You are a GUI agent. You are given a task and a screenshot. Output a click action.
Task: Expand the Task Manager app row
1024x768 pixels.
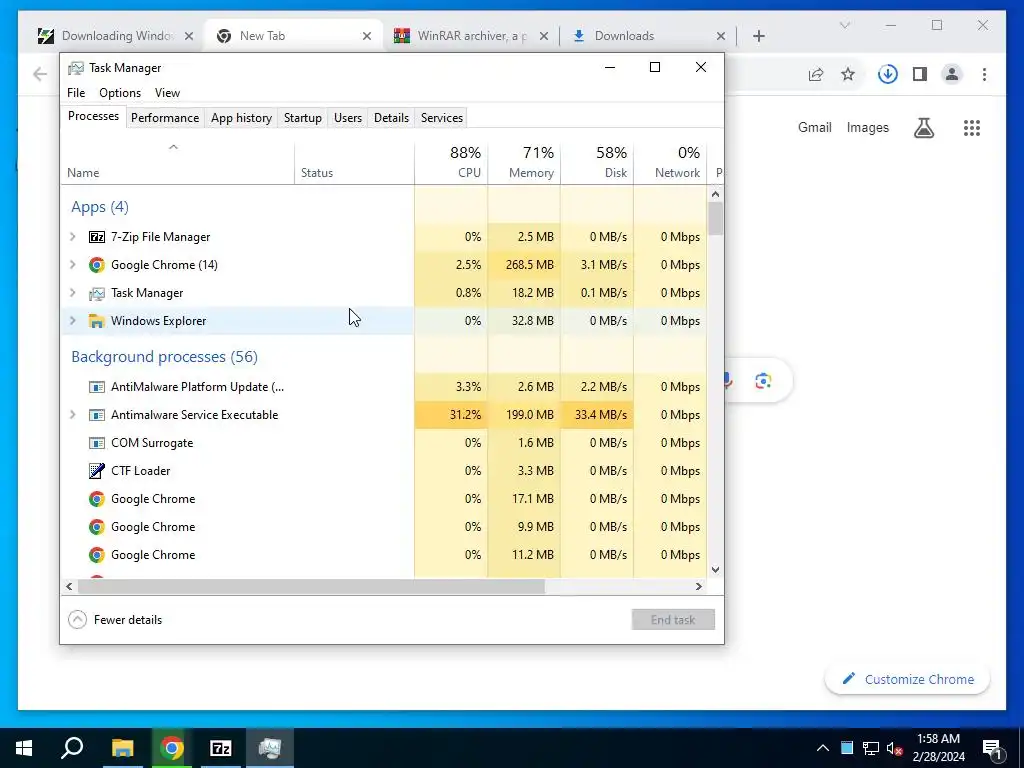tap(72, 293)
